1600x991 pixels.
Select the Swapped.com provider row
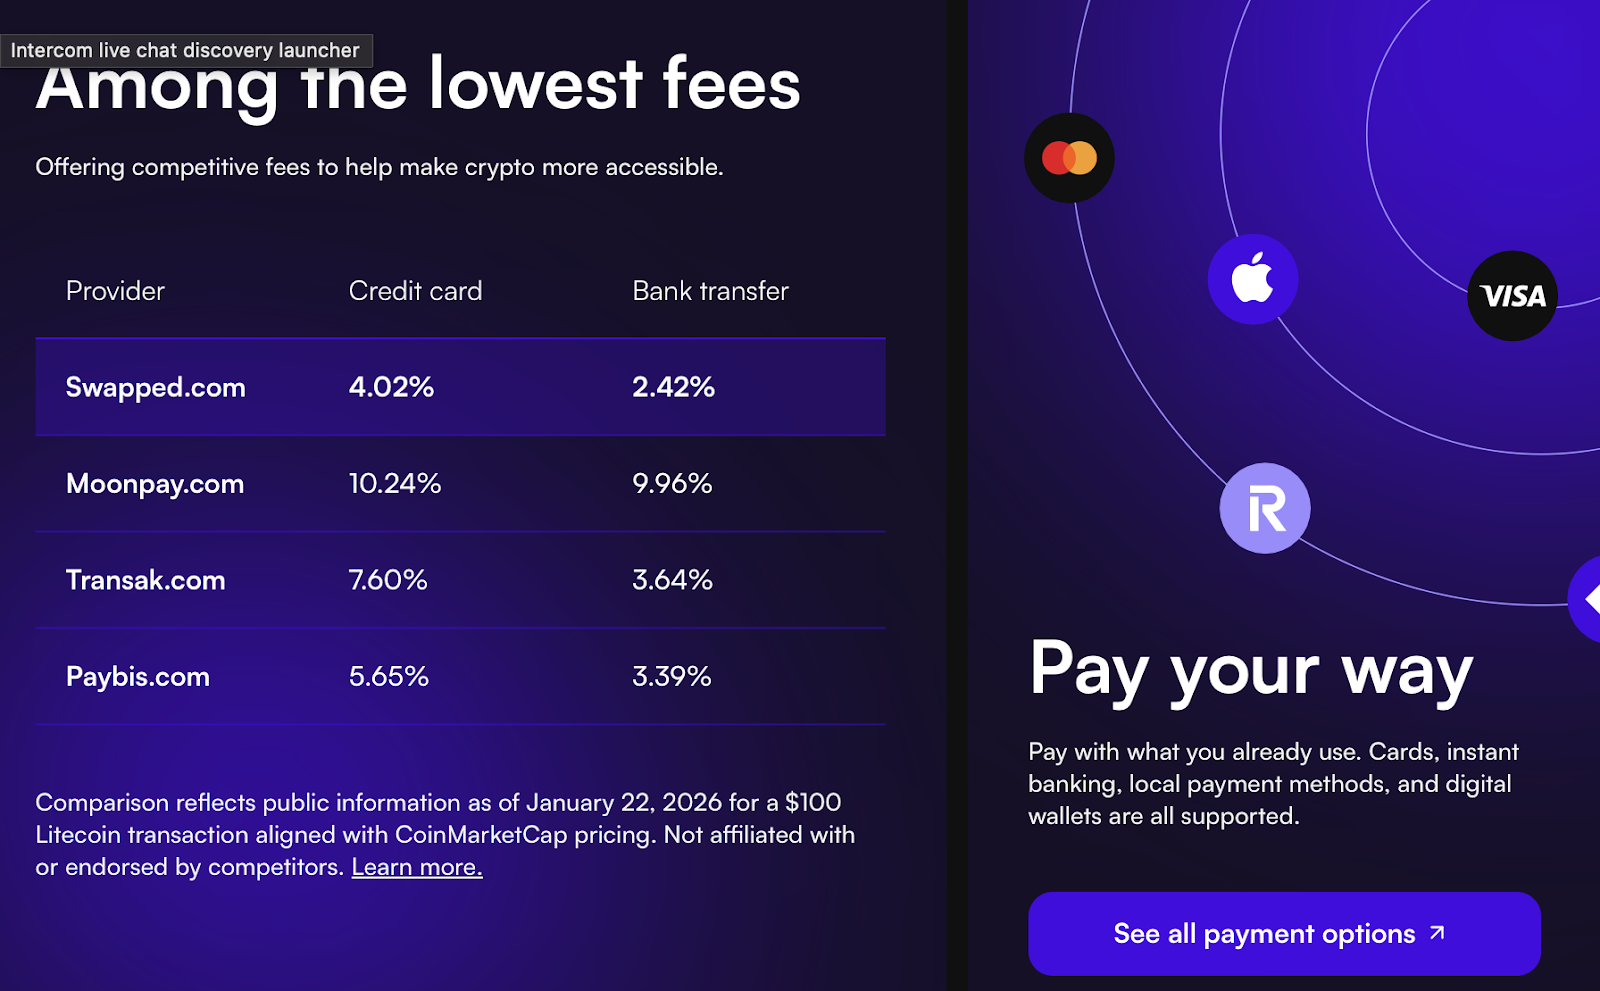(460, 387)
